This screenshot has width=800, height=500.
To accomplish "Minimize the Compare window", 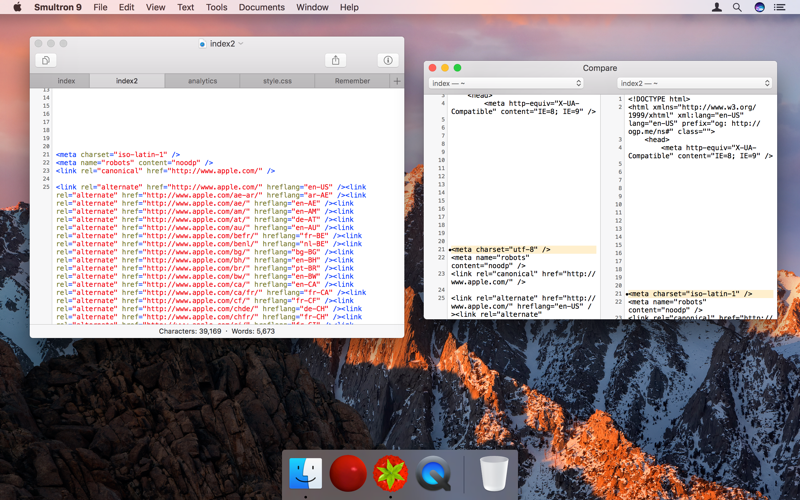I will tap(445, 68).
